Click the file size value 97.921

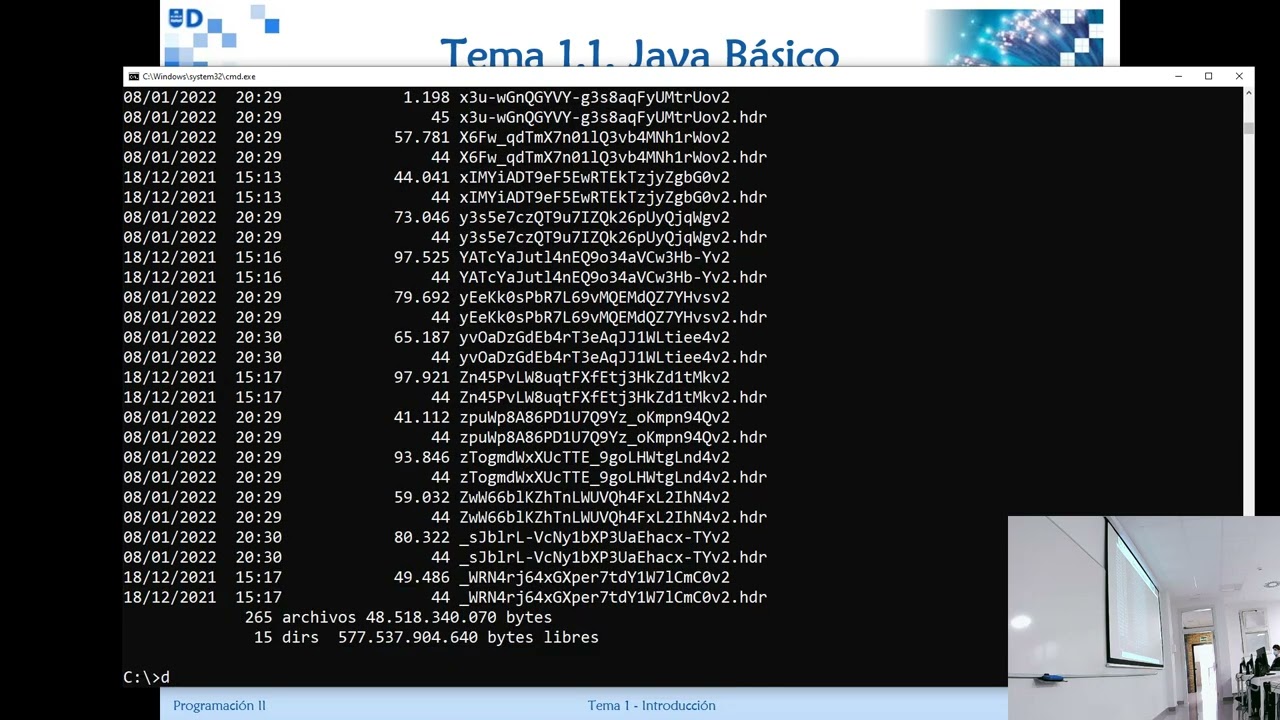coord(422,377)
